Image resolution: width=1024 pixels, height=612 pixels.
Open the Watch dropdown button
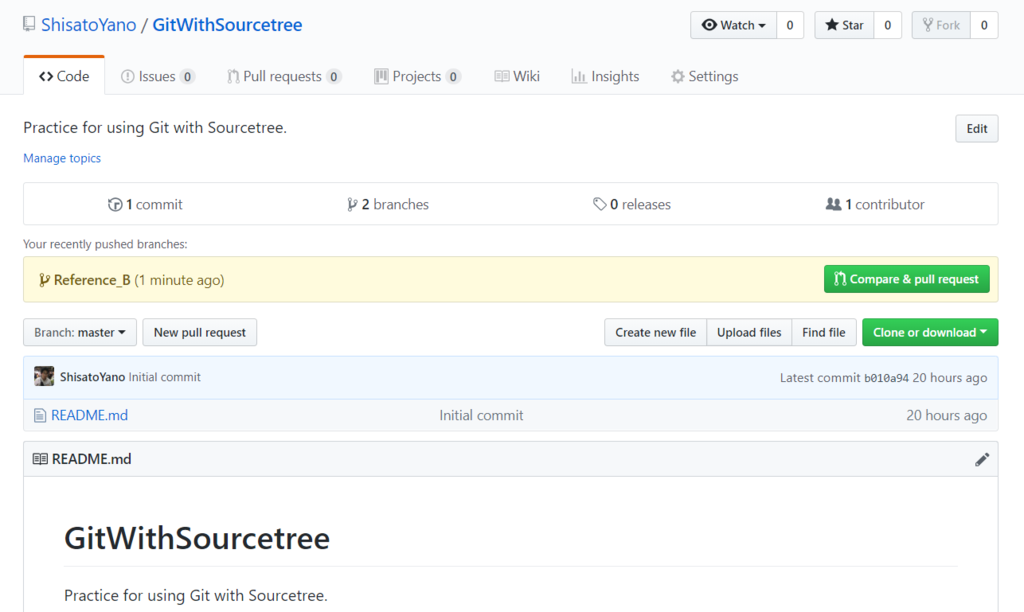733,25
